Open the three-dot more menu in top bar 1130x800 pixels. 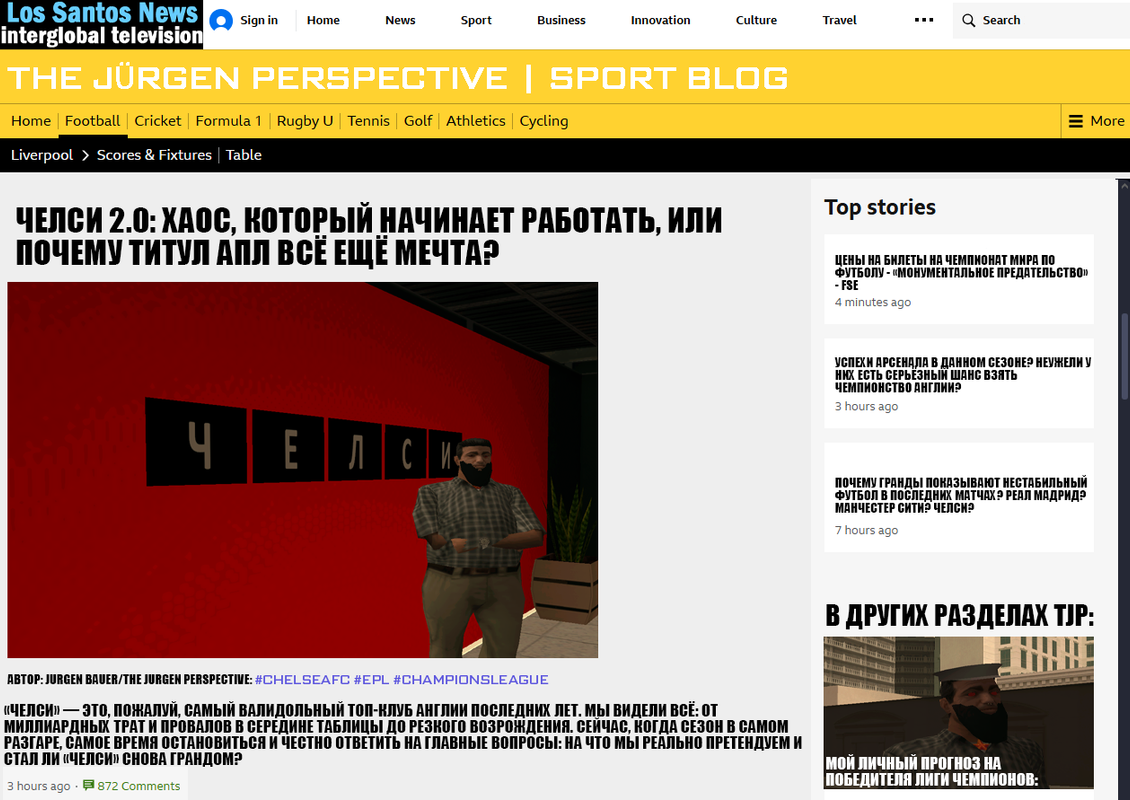click(x=923, y=20)
